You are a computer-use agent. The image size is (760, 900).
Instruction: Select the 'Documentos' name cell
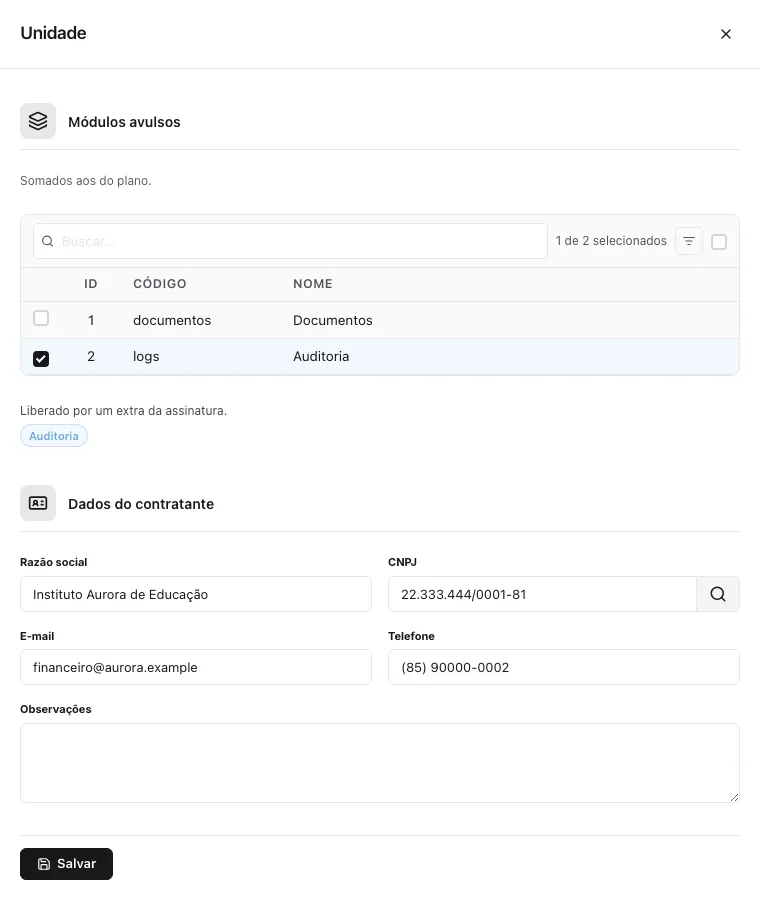point(333,320)
